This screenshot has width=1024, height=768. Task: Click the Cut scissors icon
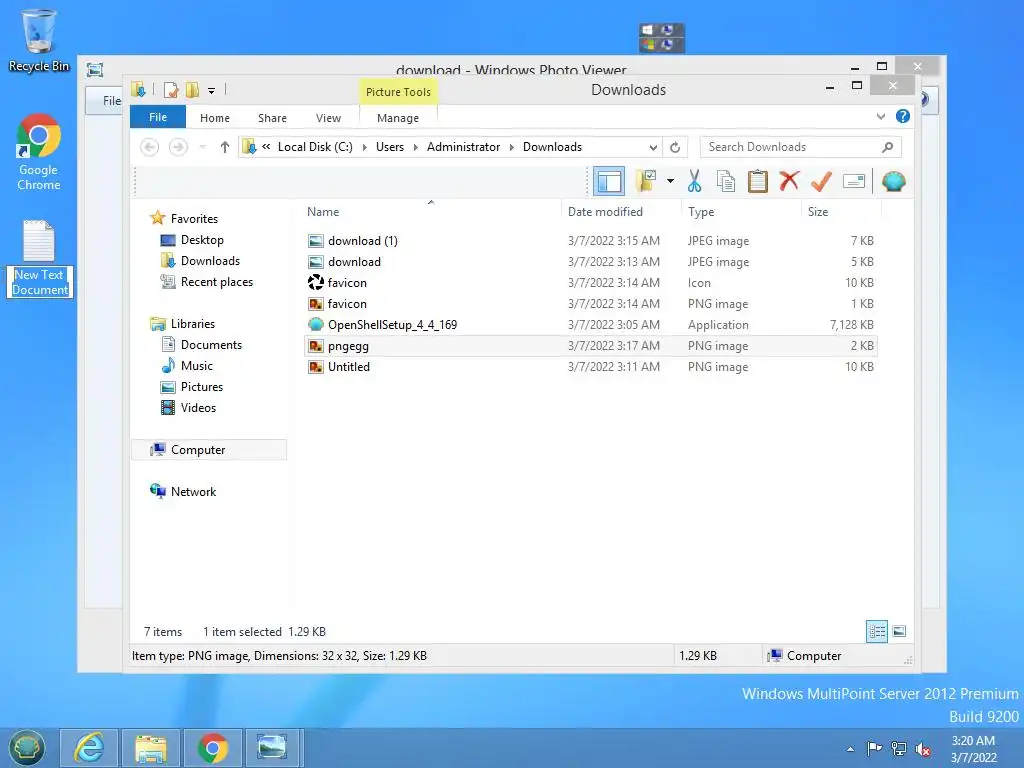click(x=694, y=181)
